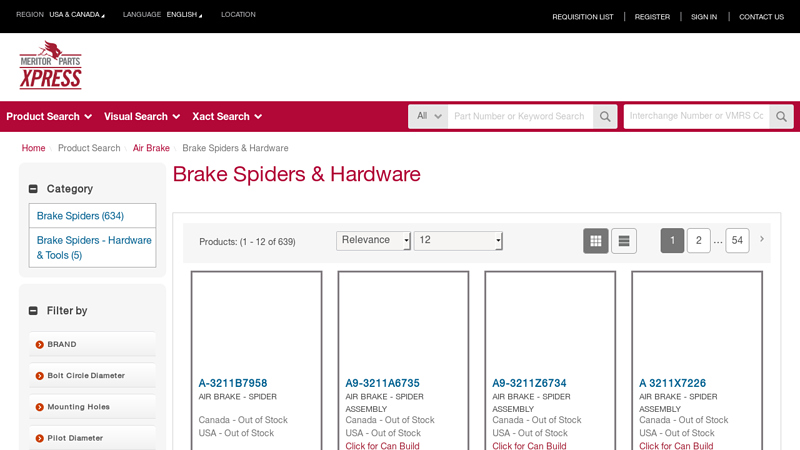The image size is (800, 450).
Task: Go to Air Brake breadcrumb
Action: (x=151, y=148)
